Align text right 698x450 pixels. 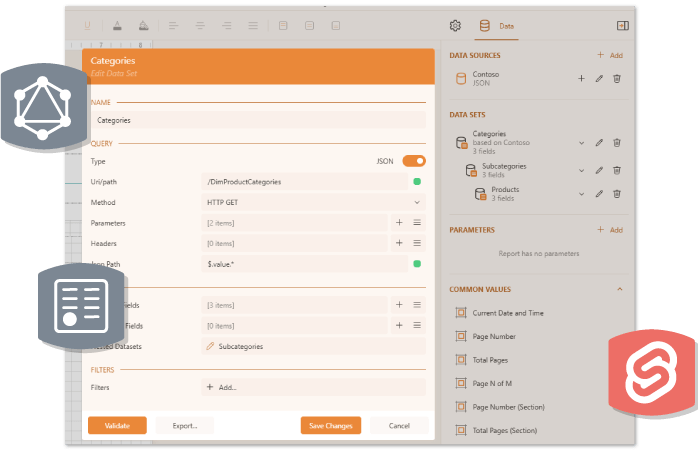coord(227,26)
